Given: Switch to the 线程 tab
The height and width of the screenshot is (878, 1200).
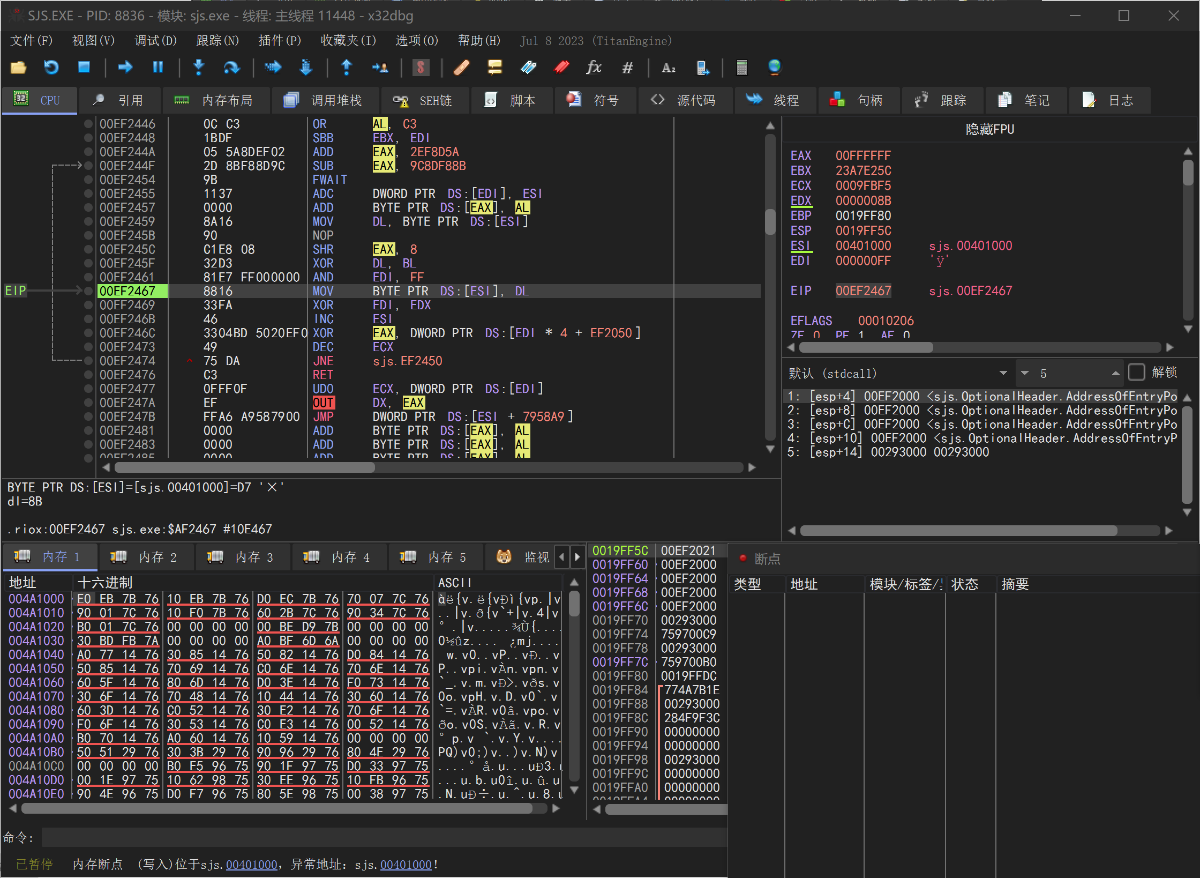Looking at the screenshot, I should pos(773,100).
